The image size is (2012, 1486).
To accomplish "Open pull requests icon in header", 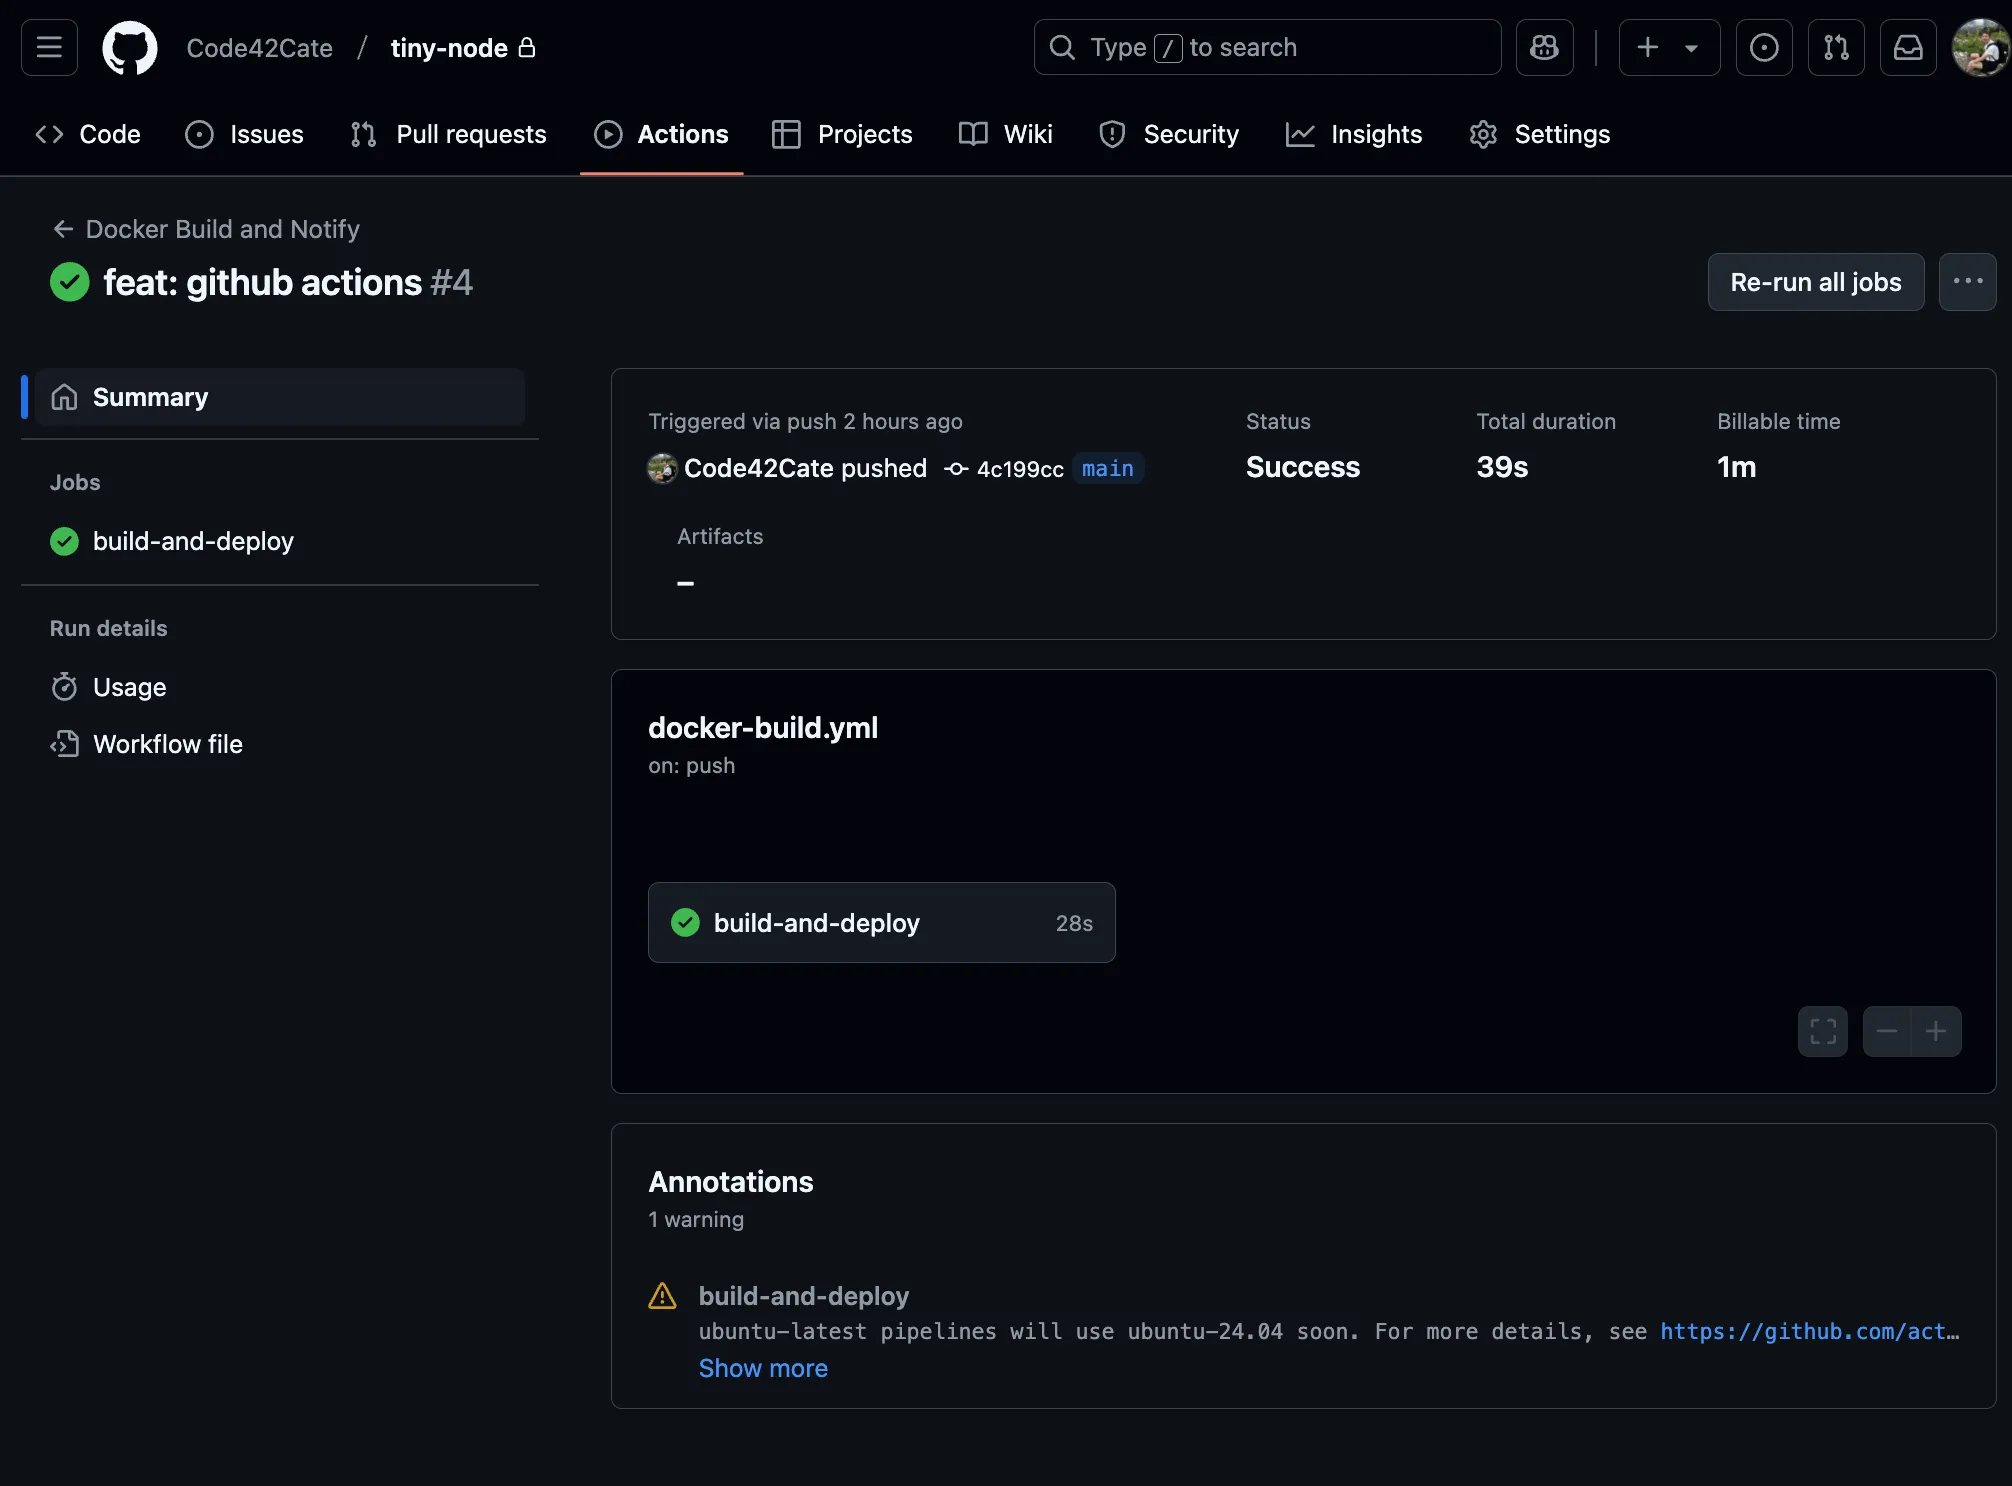I will coord(1836,47).
